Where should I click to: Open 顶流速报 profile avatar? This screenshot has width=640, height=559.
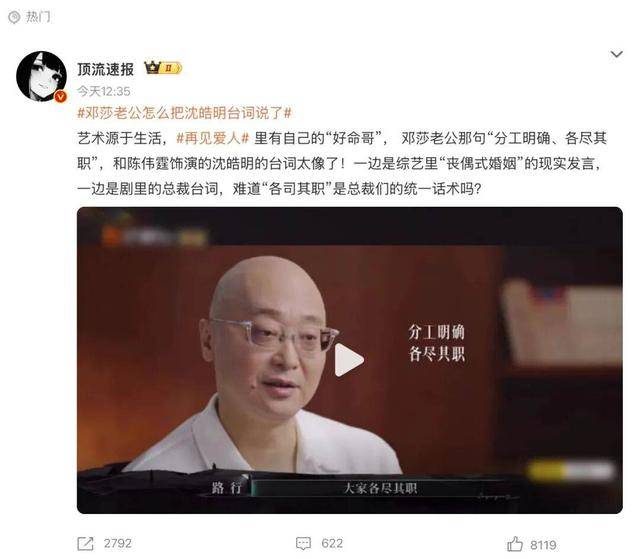tap(41, 76)
